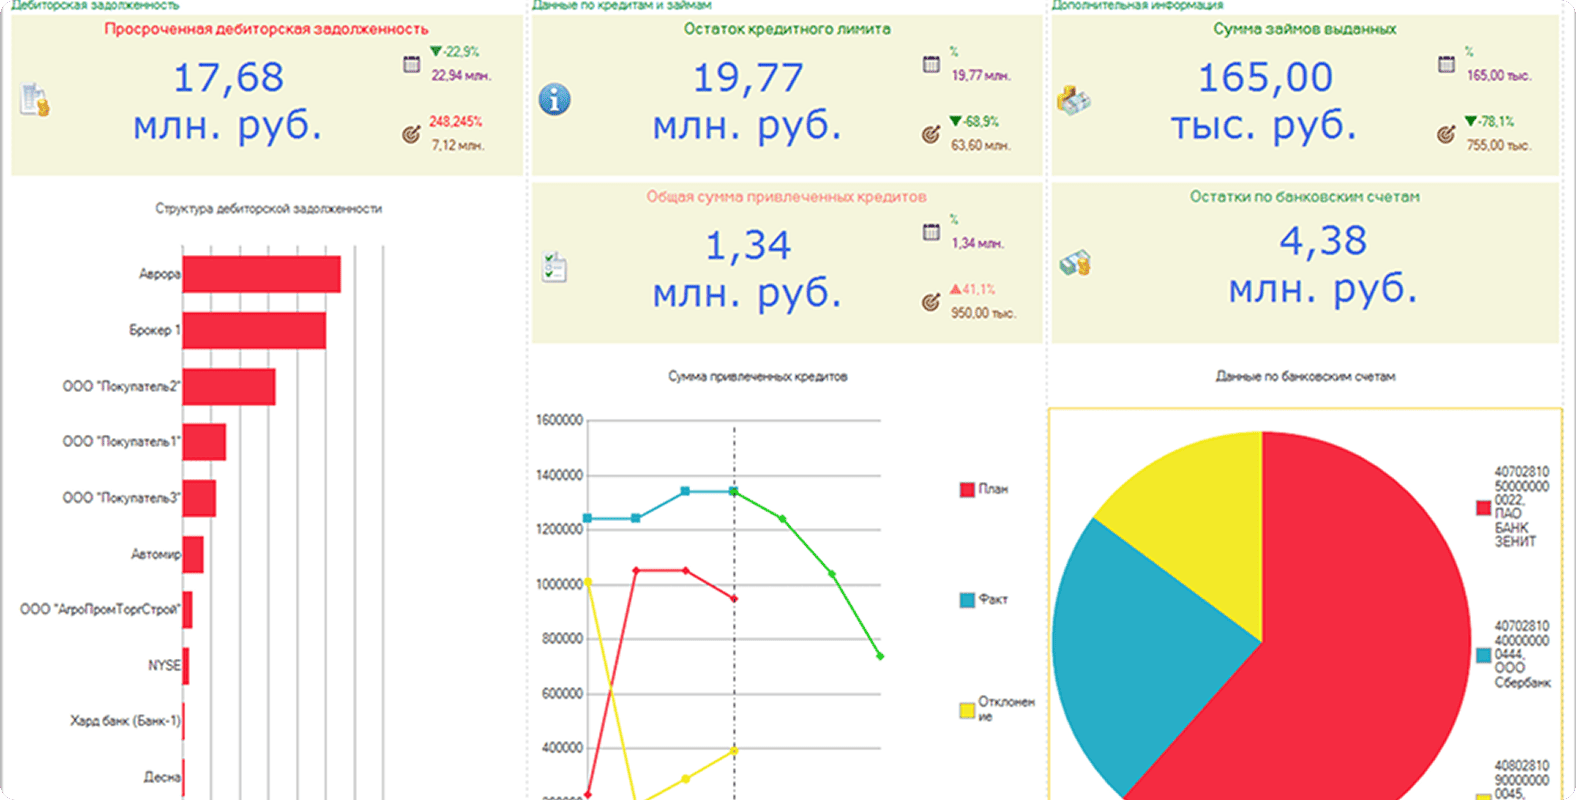Click the large 19,77 млн. руб. value
The height and width of the screenshot is (800, 1576).
point(748,102)
